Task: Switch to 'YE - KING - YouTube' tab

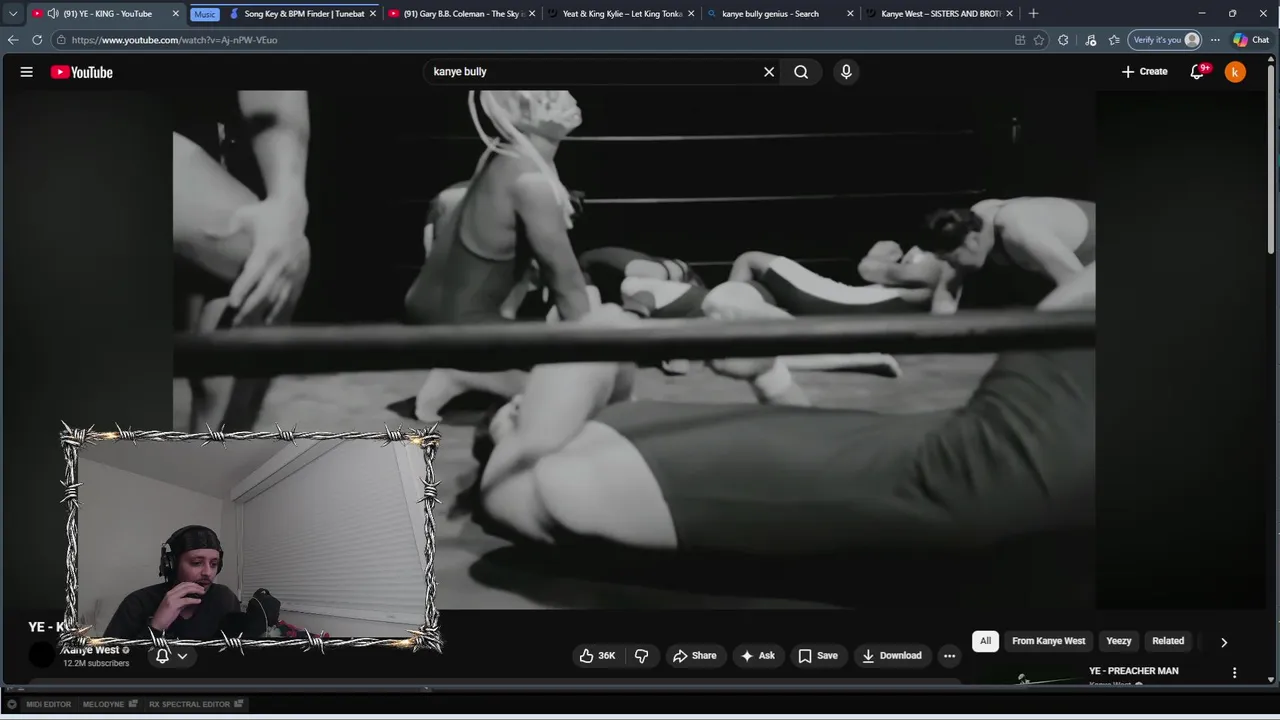Action: [x=107, y=14]
